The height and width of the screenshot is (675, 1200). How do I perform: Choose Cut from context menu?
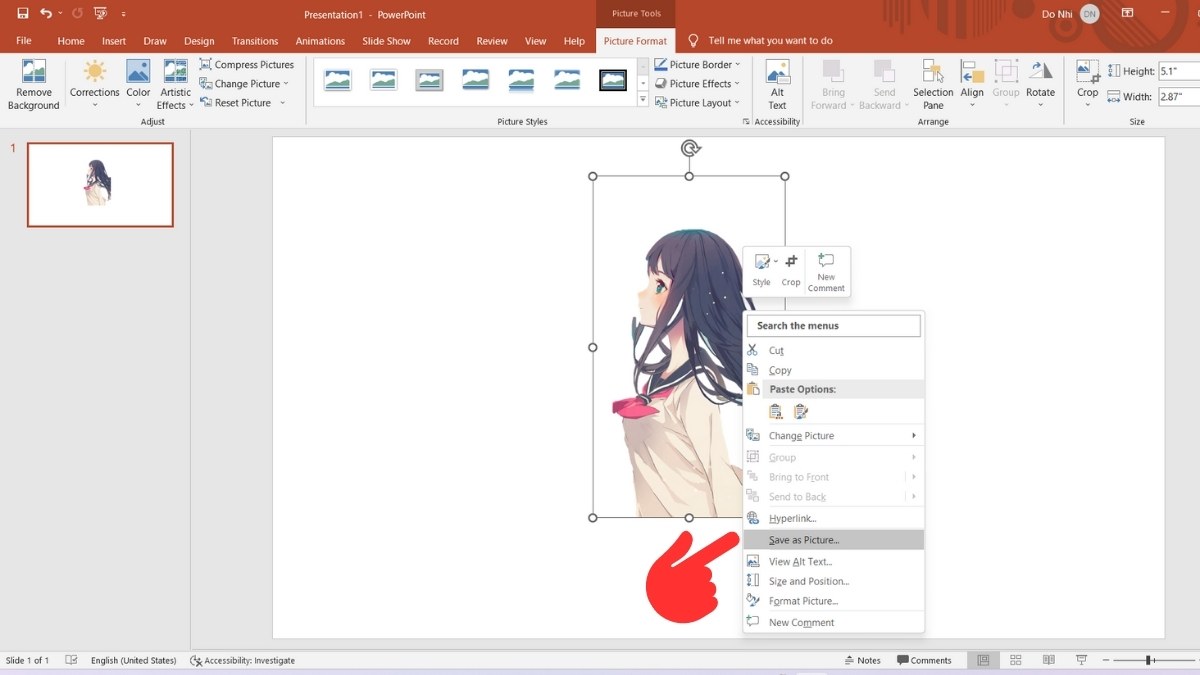tap(834, 350)
